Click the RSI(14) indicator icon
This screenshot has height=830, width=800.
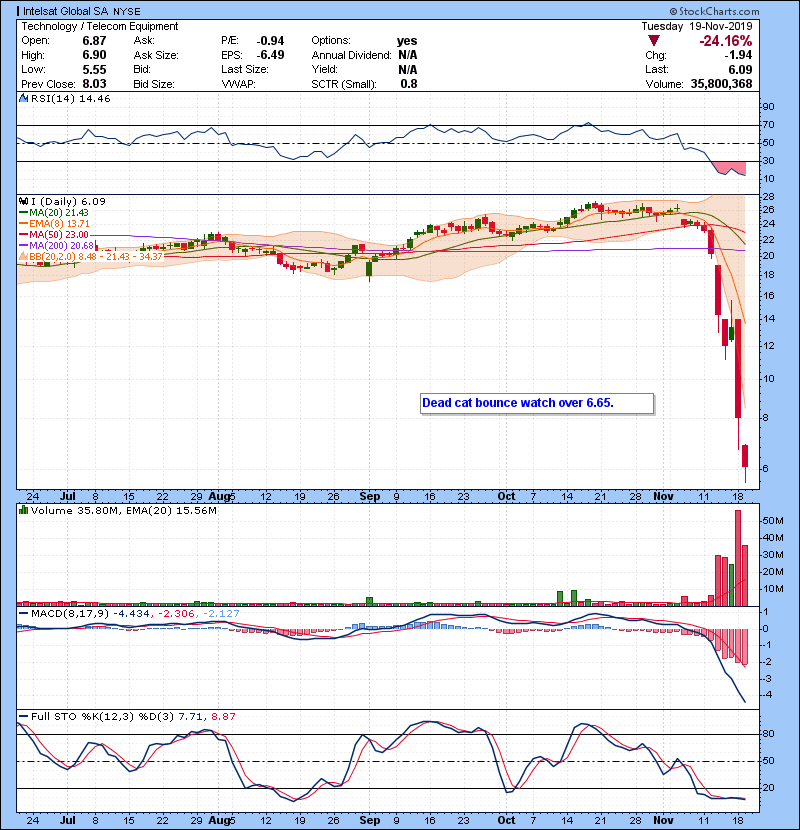click(23, 98)
